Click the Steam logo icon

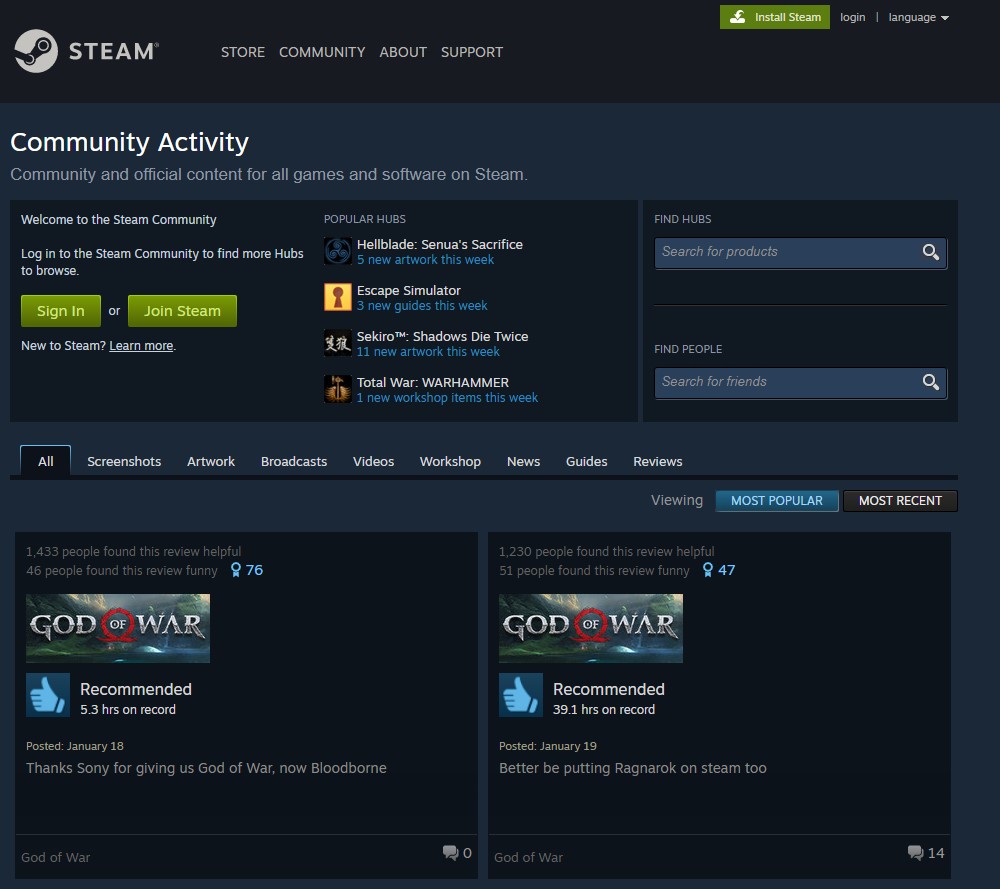pos(36,51)
